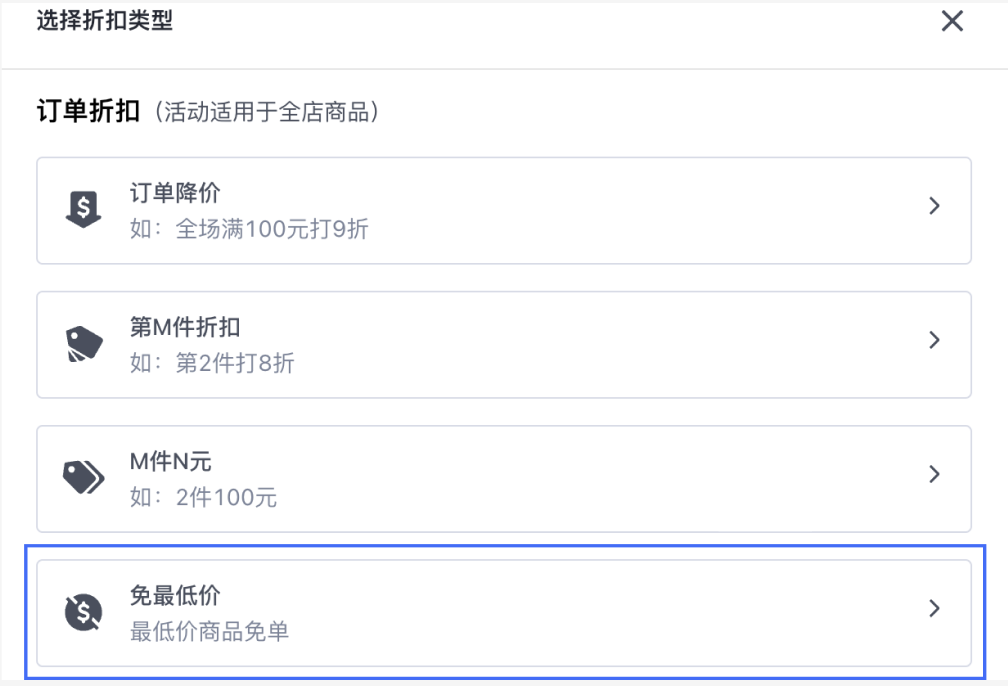Open the 第M件折扣 chevron arrow
1008x686 pixels.
tap(935, 339)
